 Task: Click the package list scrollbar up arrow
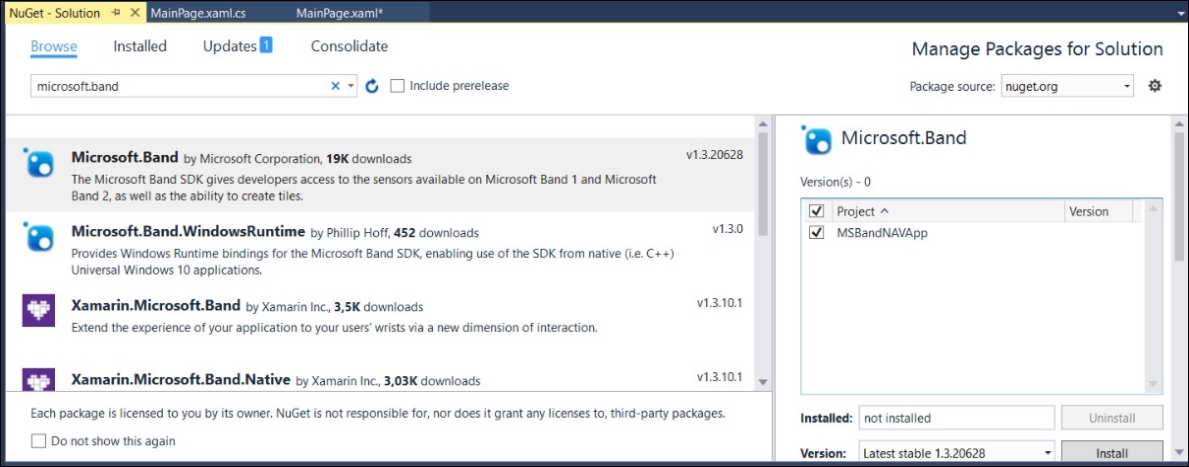click(763, 124)
